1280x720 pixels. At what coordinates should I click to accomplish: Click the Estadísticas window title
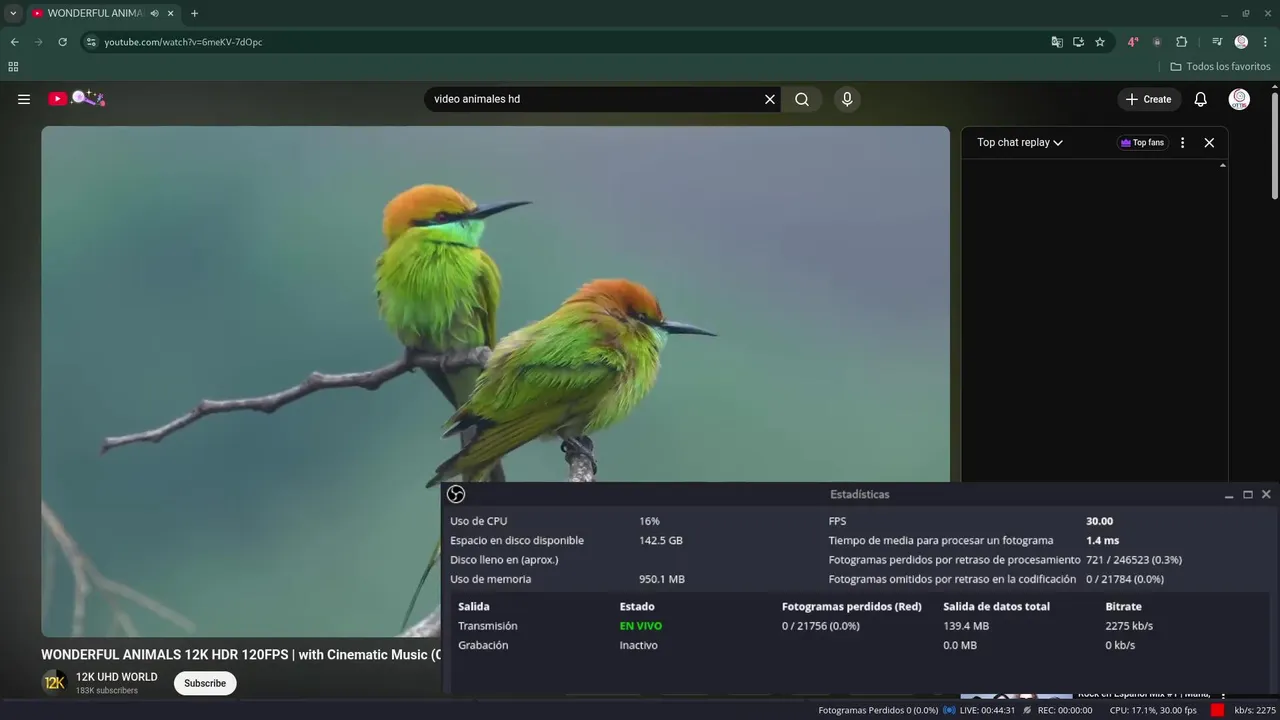[859, 494]
